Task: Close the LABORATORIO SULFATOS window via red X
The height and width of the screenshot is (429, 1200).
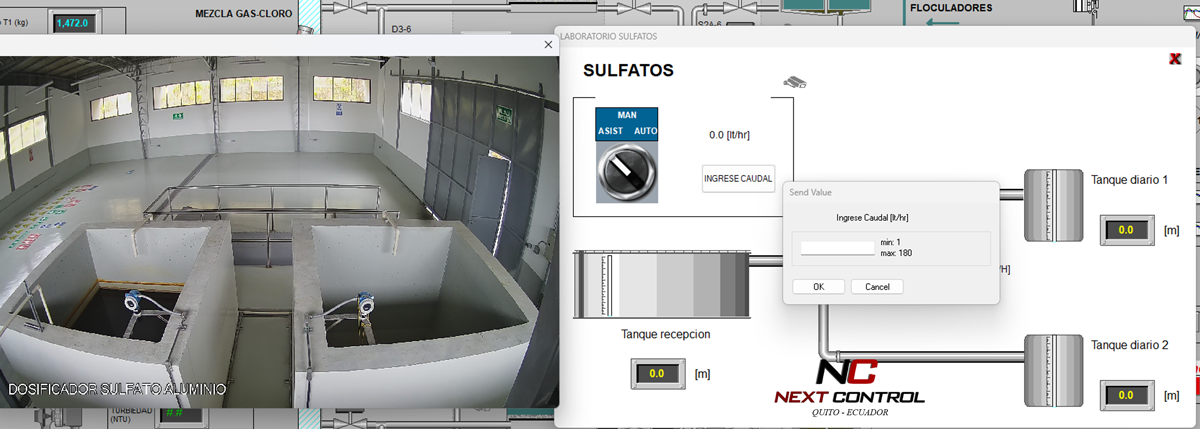Action: click(1175, 59)
